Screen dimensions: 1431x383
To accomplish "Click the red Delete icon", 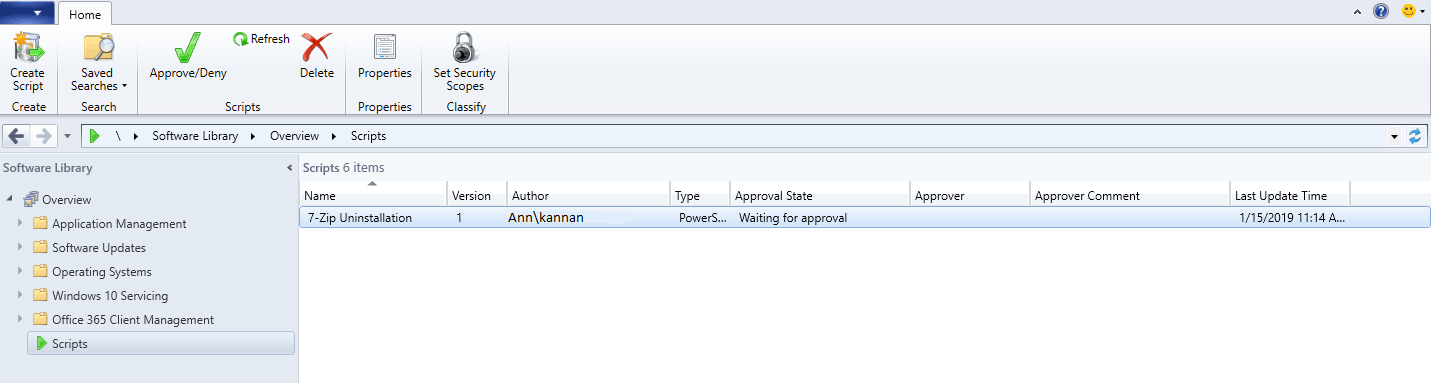I will pos(317,48).
